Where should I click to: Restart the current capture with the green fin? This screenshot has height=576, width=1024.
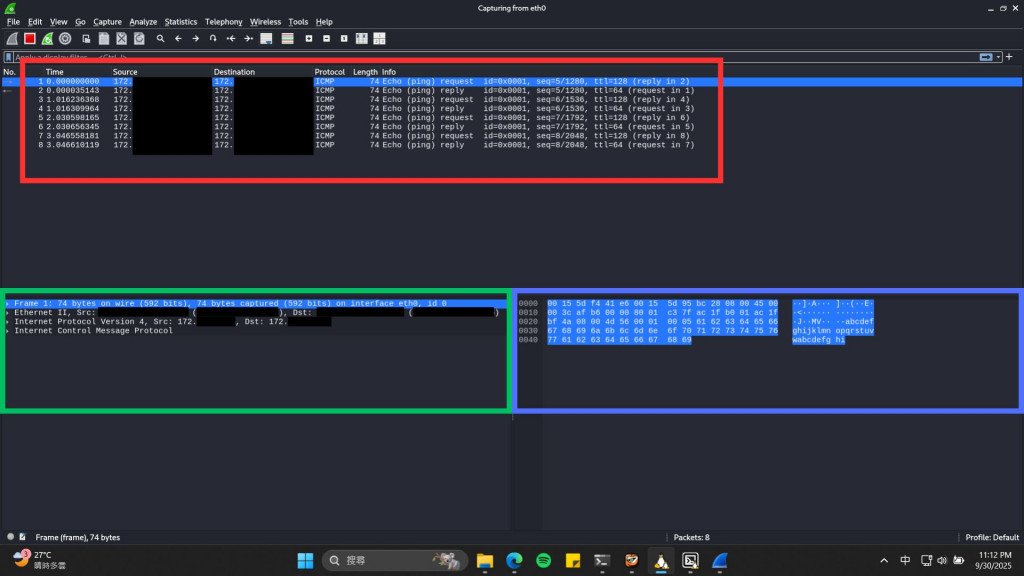click(47, 39)
